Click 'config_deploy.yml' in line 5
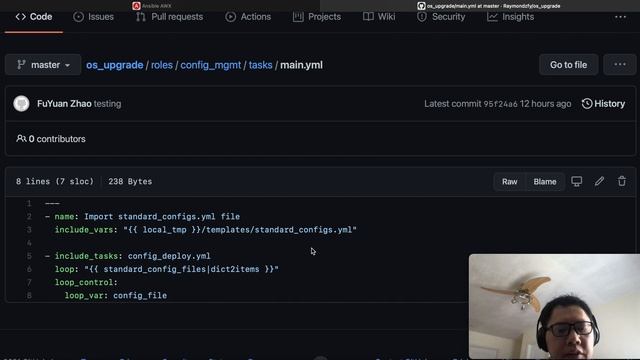The image size is (640, 360). tap(169, 256)
